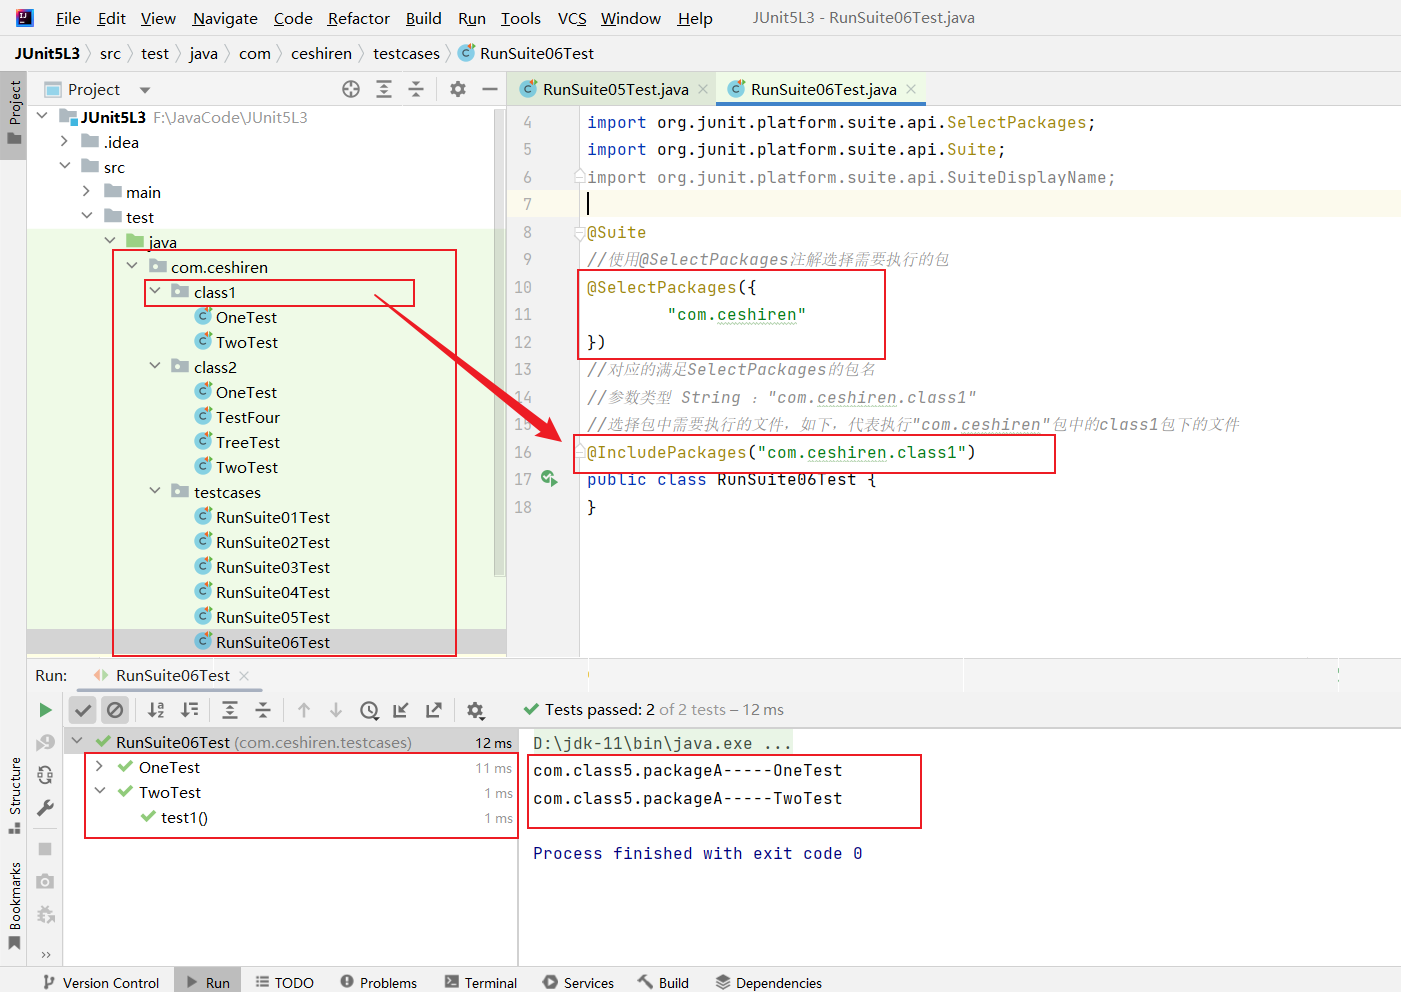Open test runner settings gear
1401x992 pixels.
click(475, 710)
